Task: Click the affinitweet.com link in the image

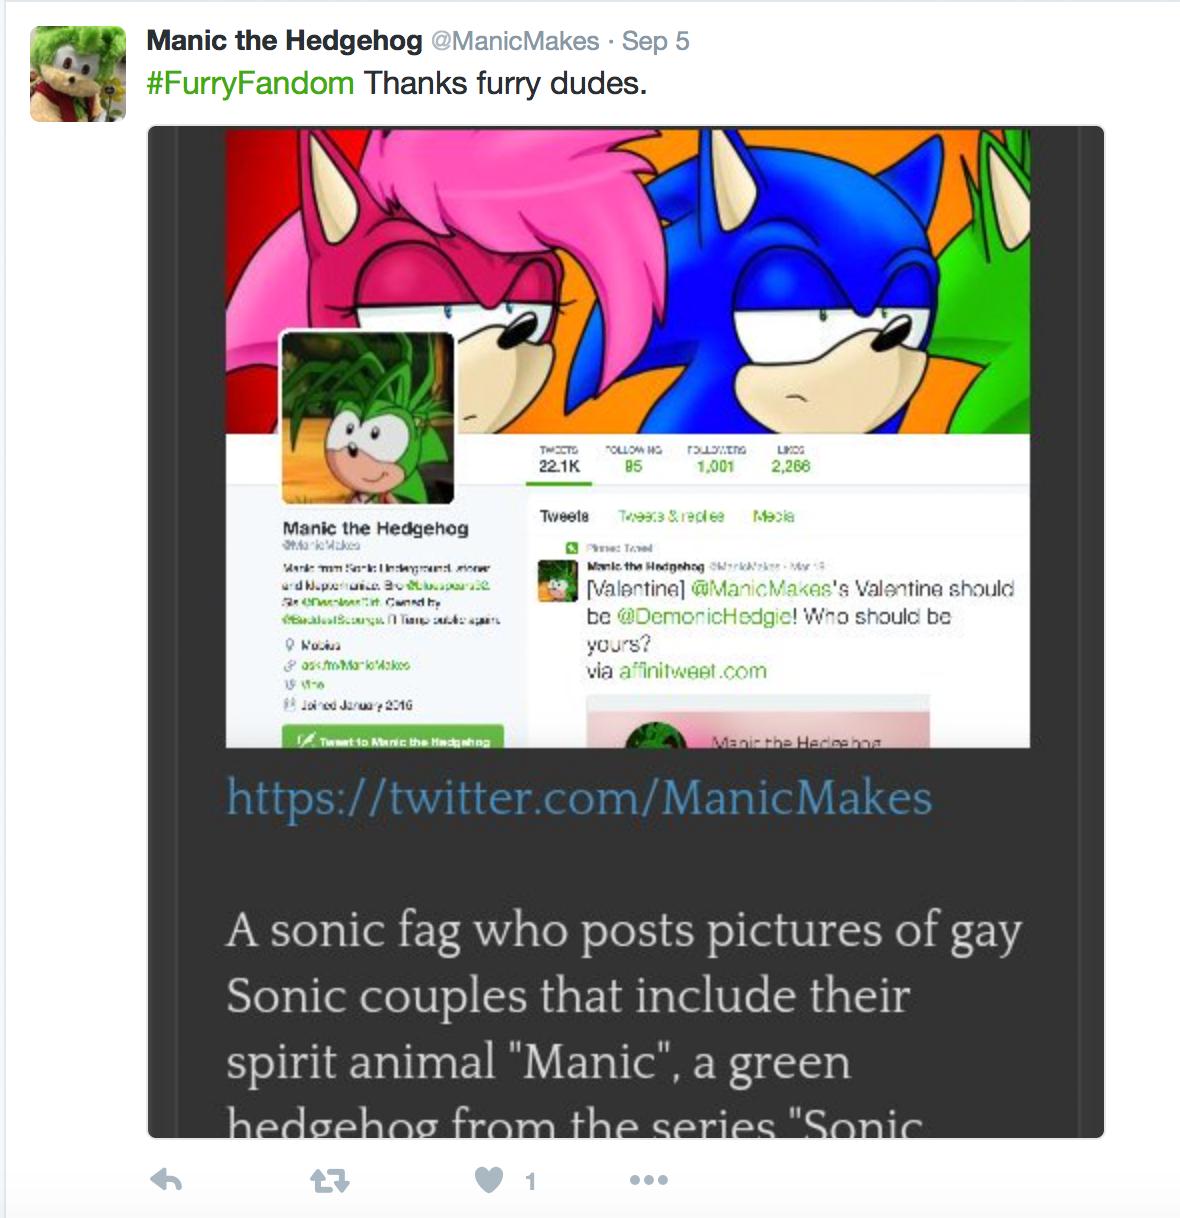Action: coord(692,671)
